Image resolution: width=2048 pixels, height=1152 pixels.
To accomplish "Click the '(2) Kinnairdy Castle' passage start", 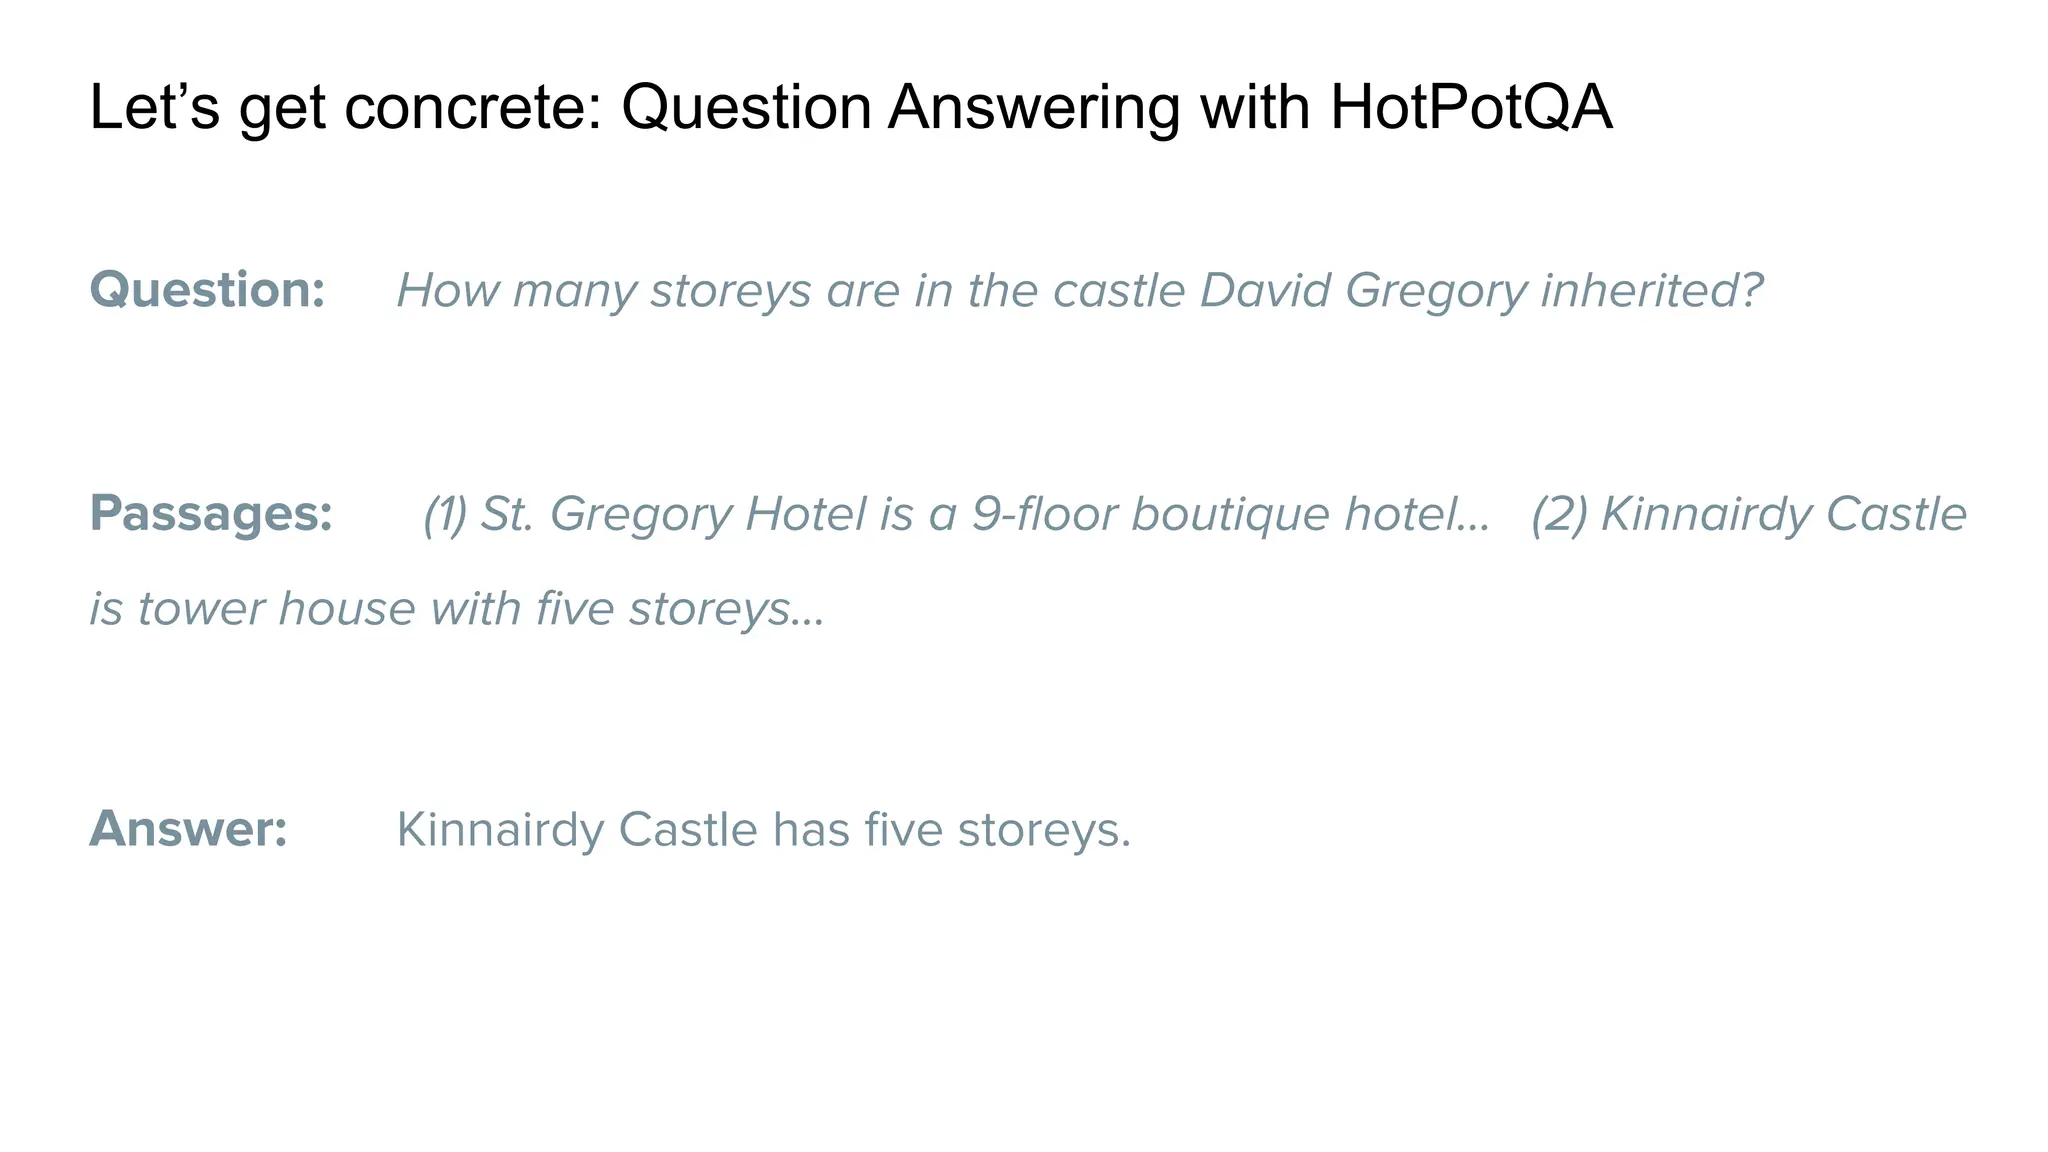I will (x=1749, y=516).
